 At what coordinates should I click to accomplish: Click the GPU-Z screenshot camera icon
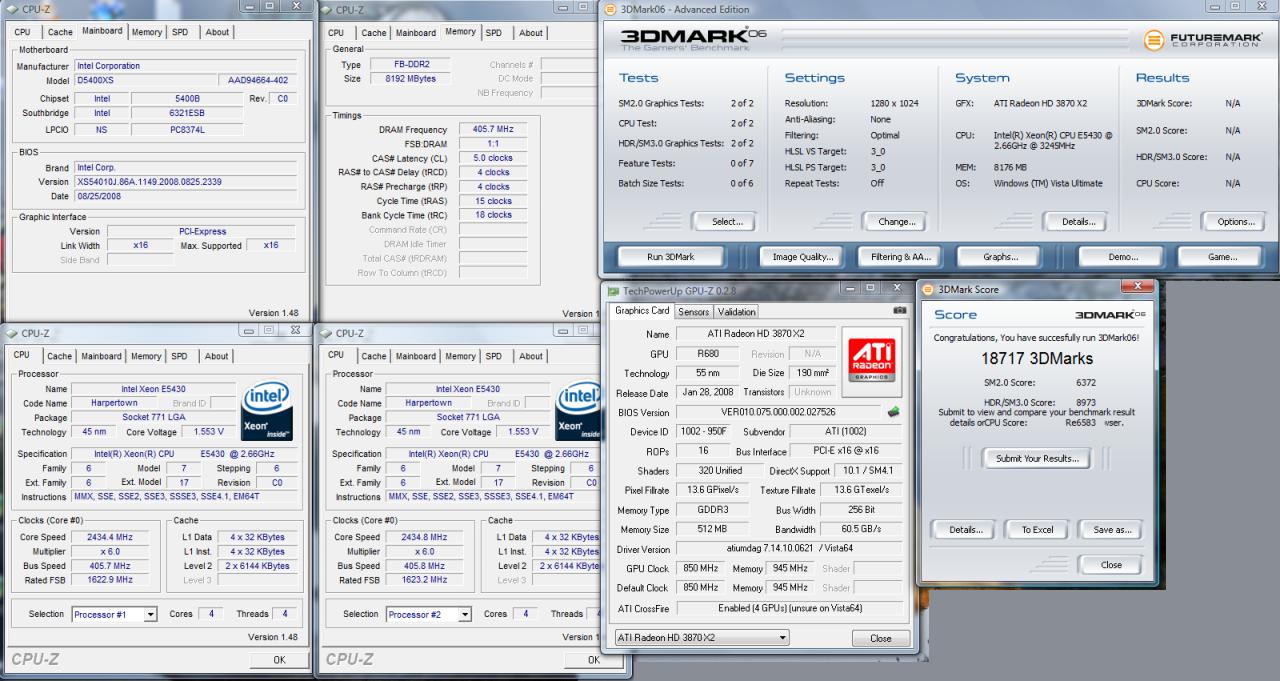(900, 310)
